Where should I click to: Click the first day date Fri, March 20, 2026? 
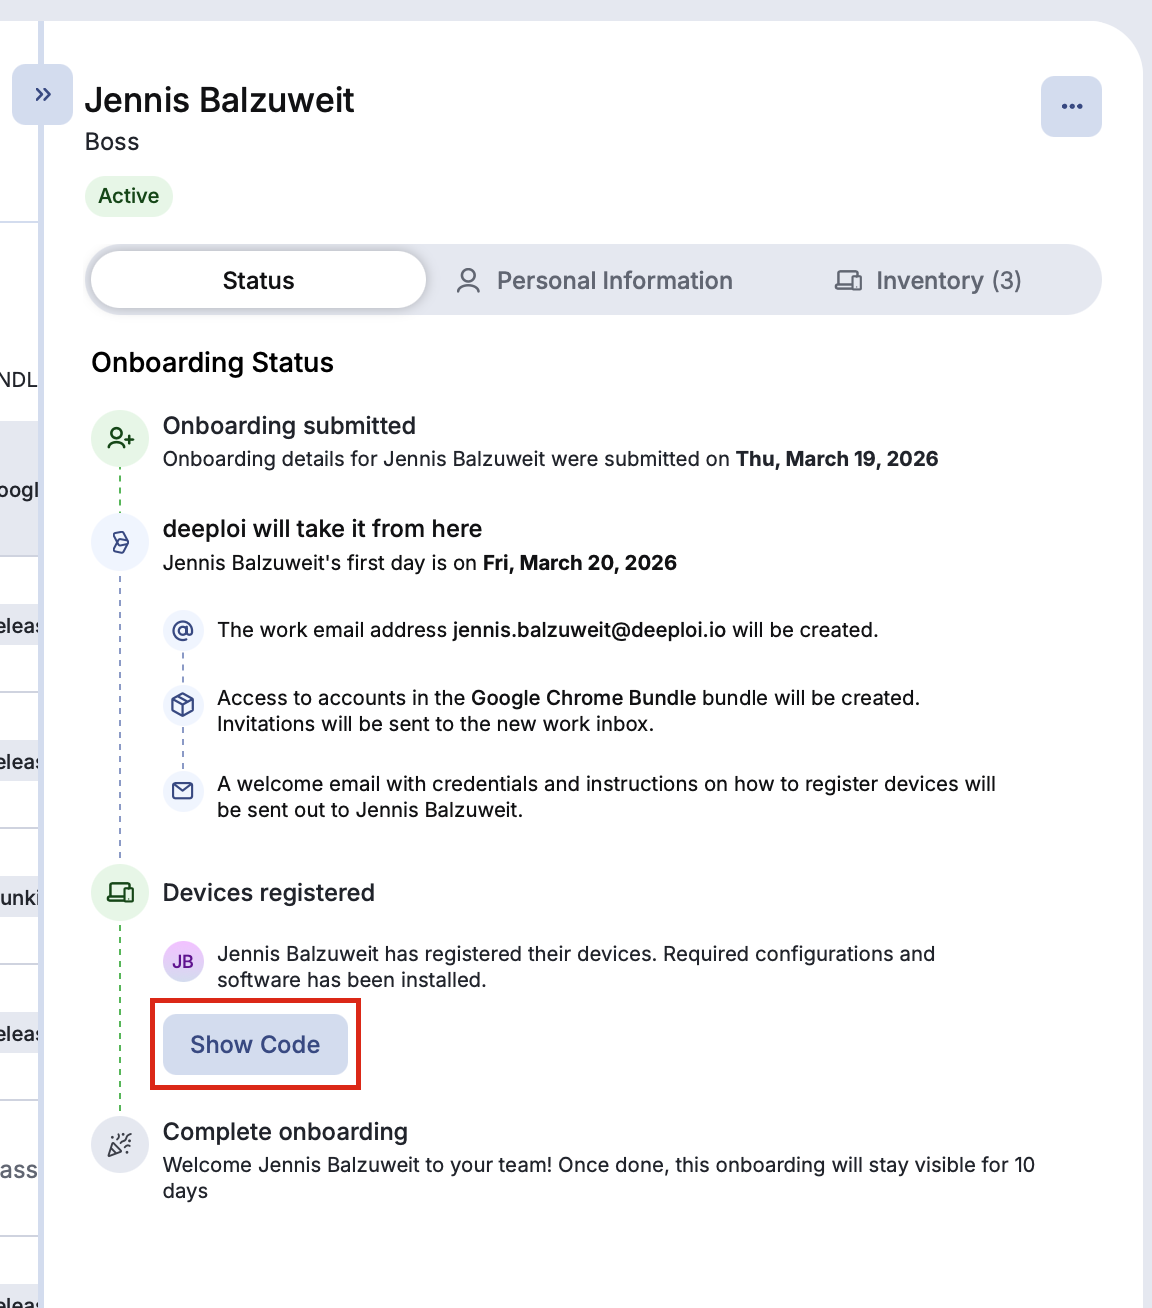click(x=580, y=563)
